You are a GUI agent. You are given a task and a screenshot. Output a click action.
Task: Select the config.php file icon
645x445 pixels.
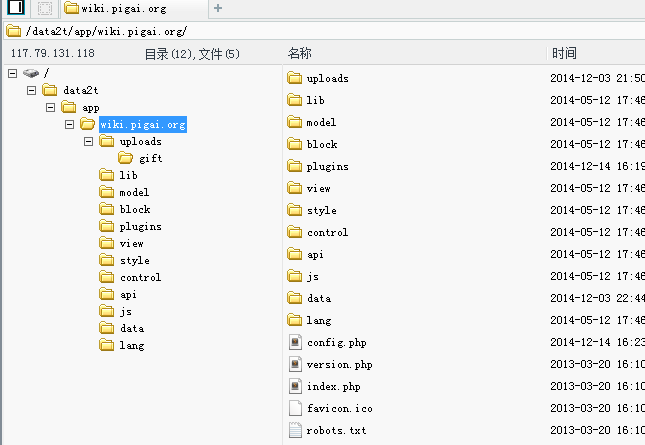coord(295,342)
